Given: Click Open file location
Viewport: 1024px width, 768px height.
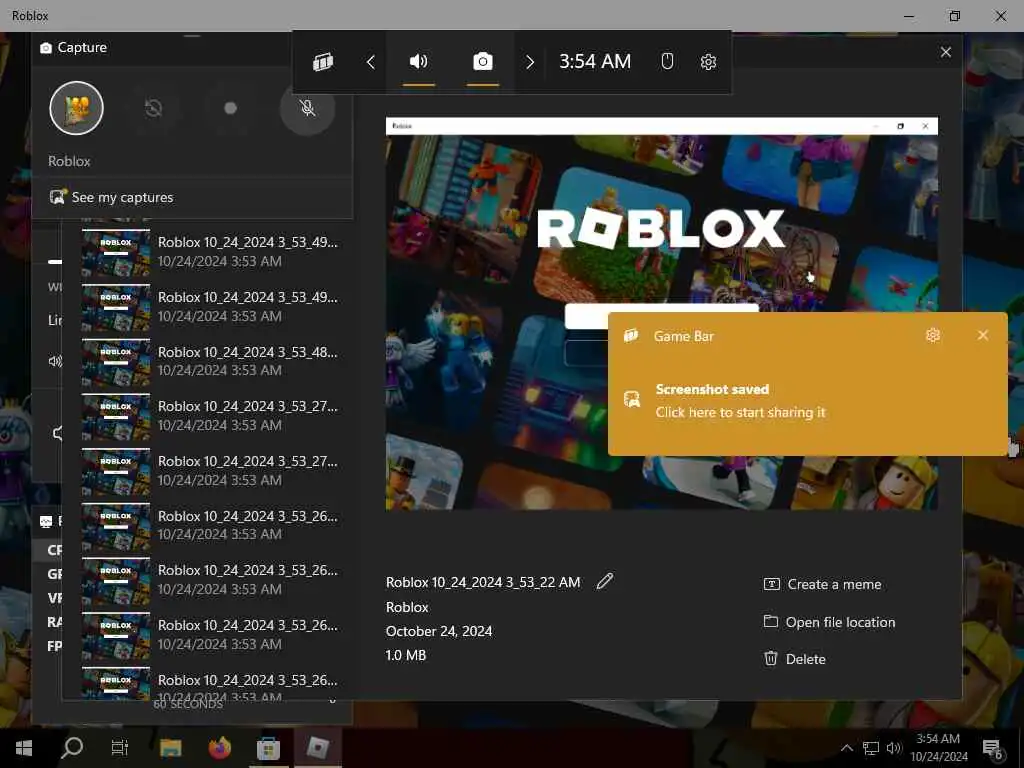Looking at the screenshot, I should point(829,622).
